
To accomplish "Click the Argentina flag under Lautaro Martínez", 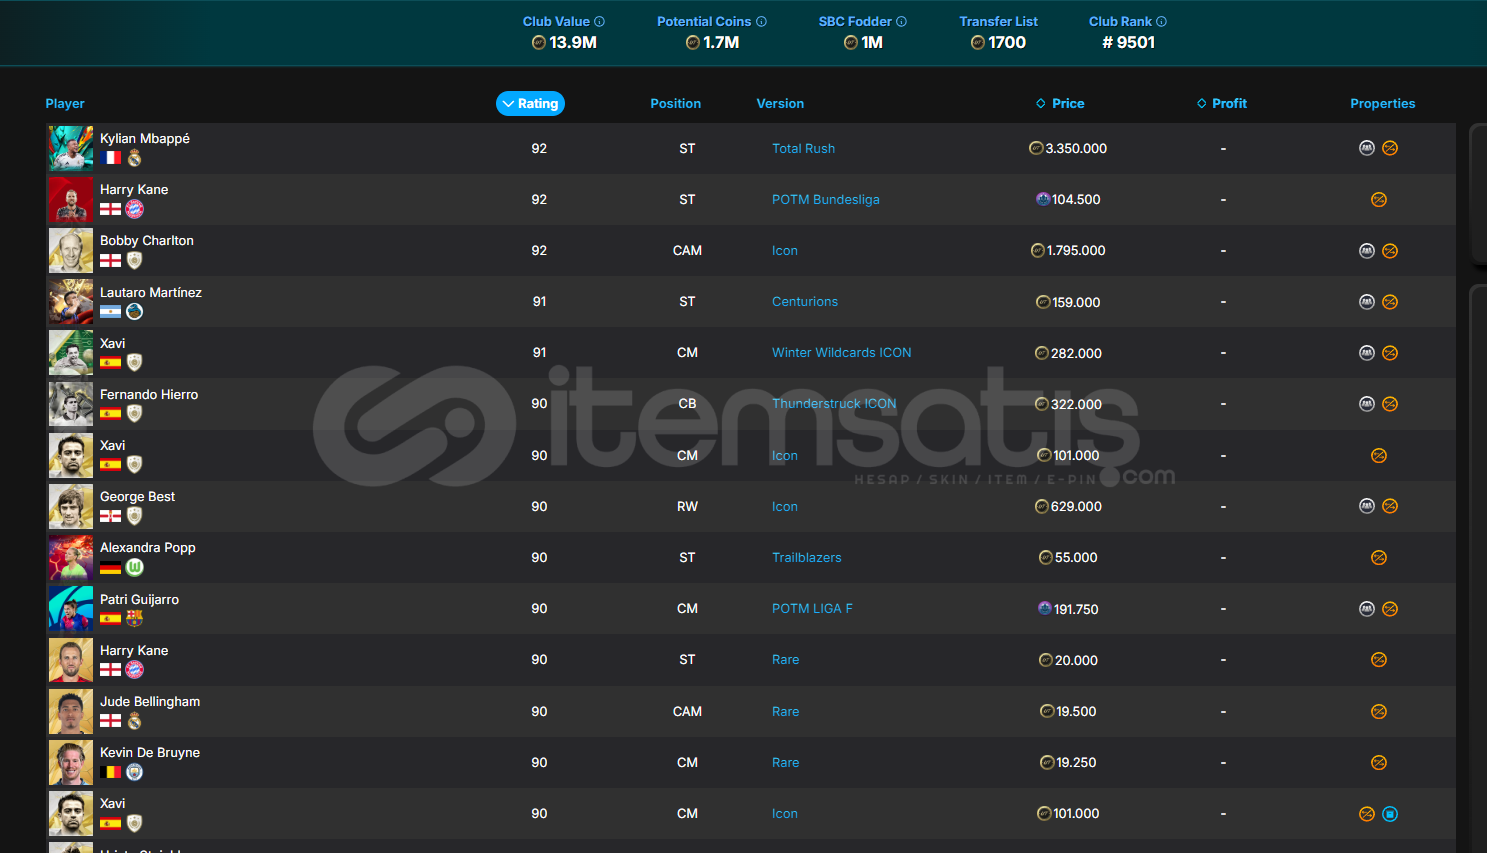I will (x=110, y=312).
